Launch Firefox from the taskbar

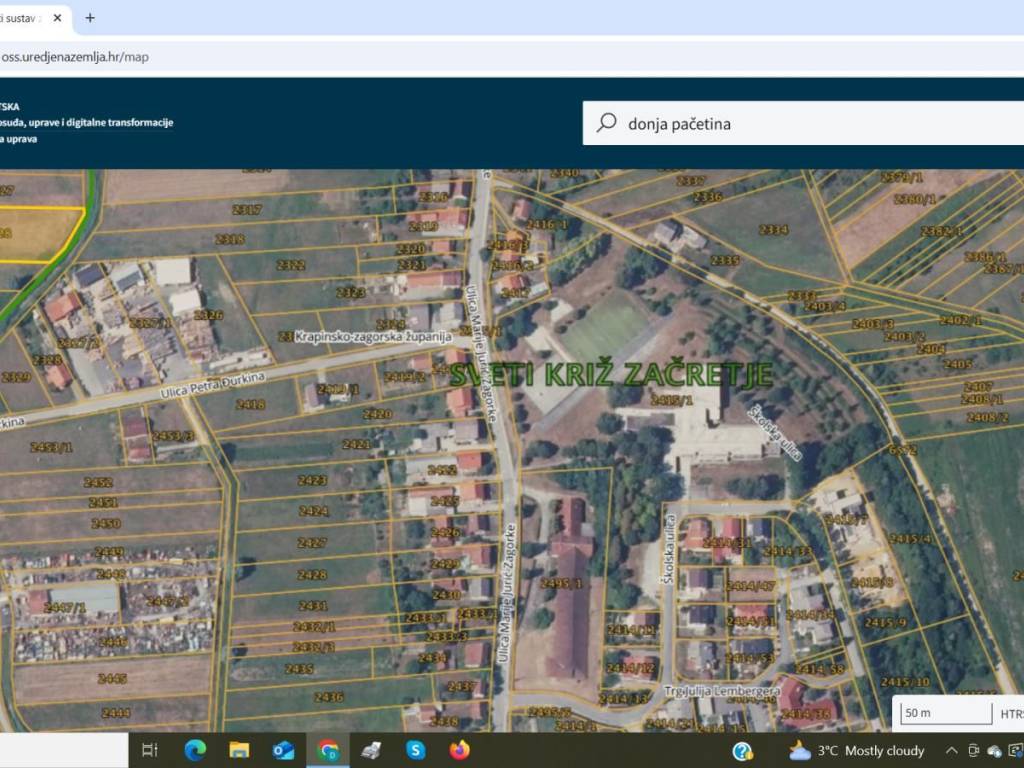(x=460, y=750)
